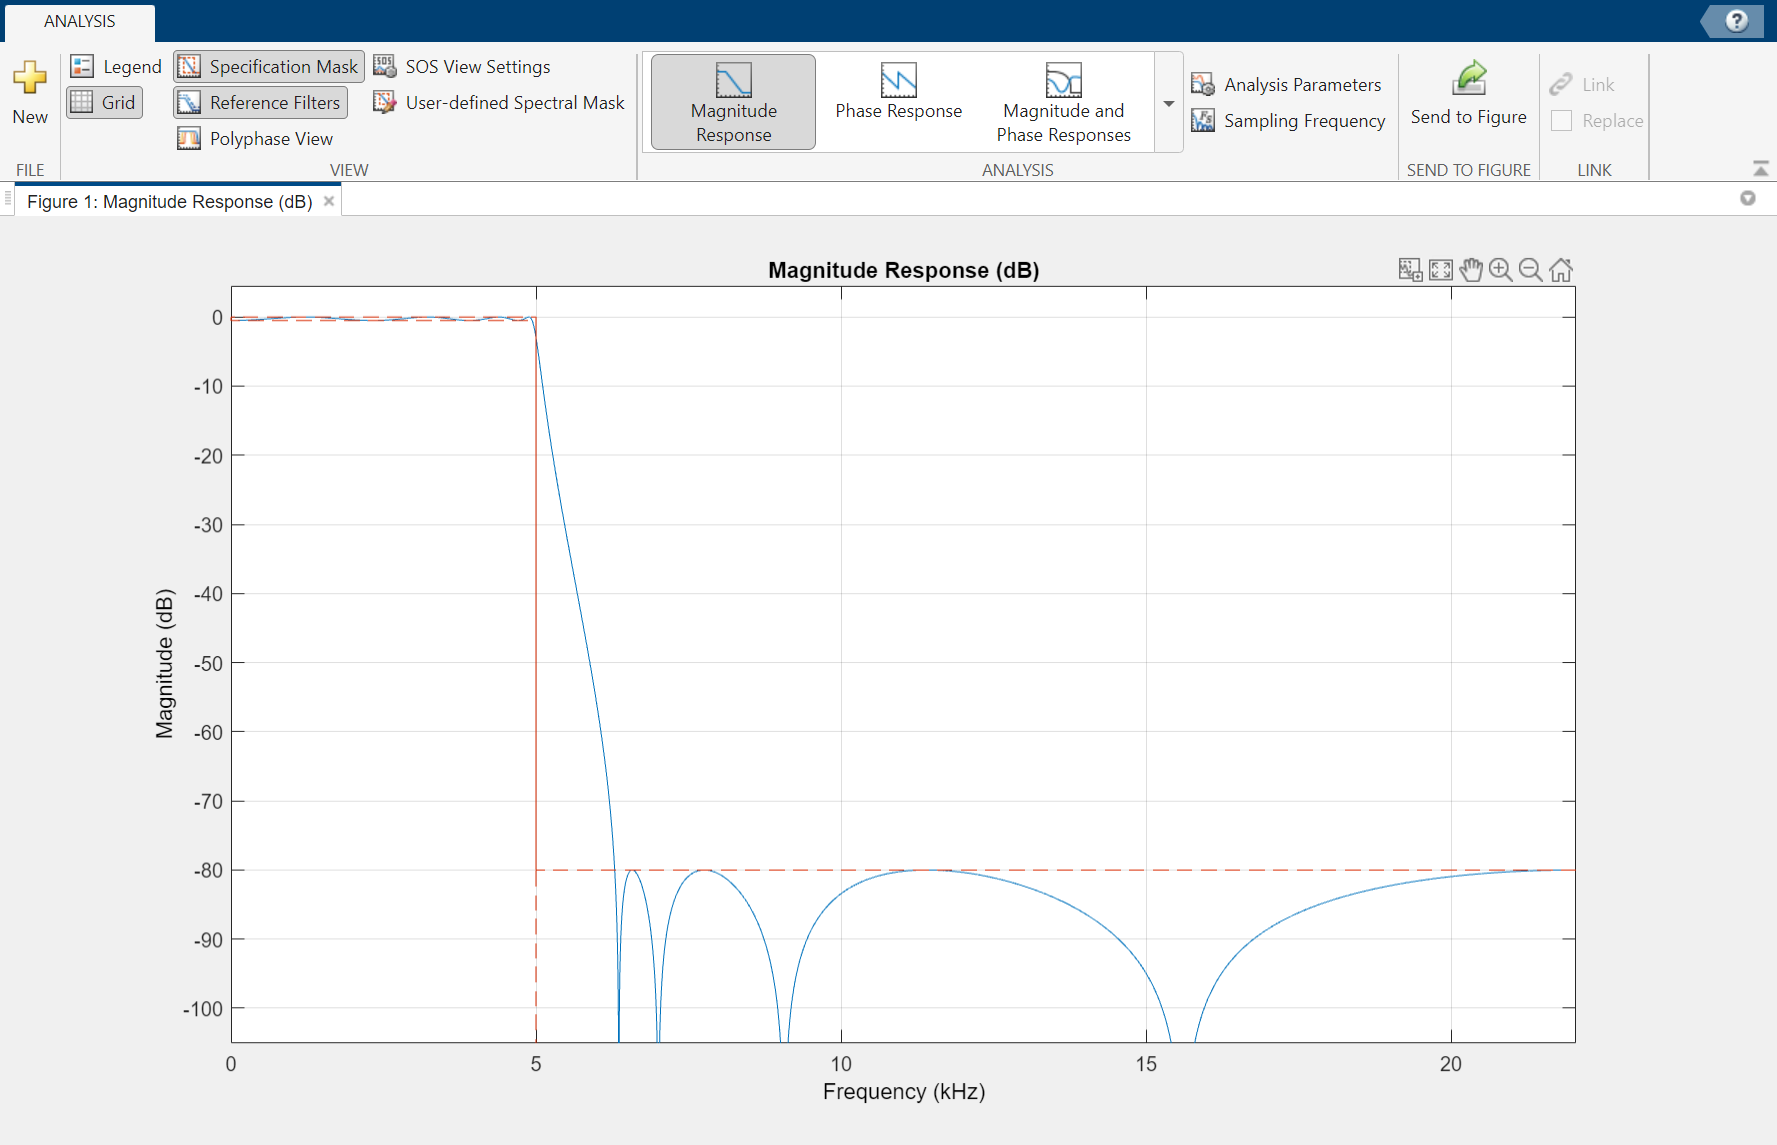Open Sampling Frequency settings
The width and height of the screenshot is (1777, 1145).
[1288, 121]
